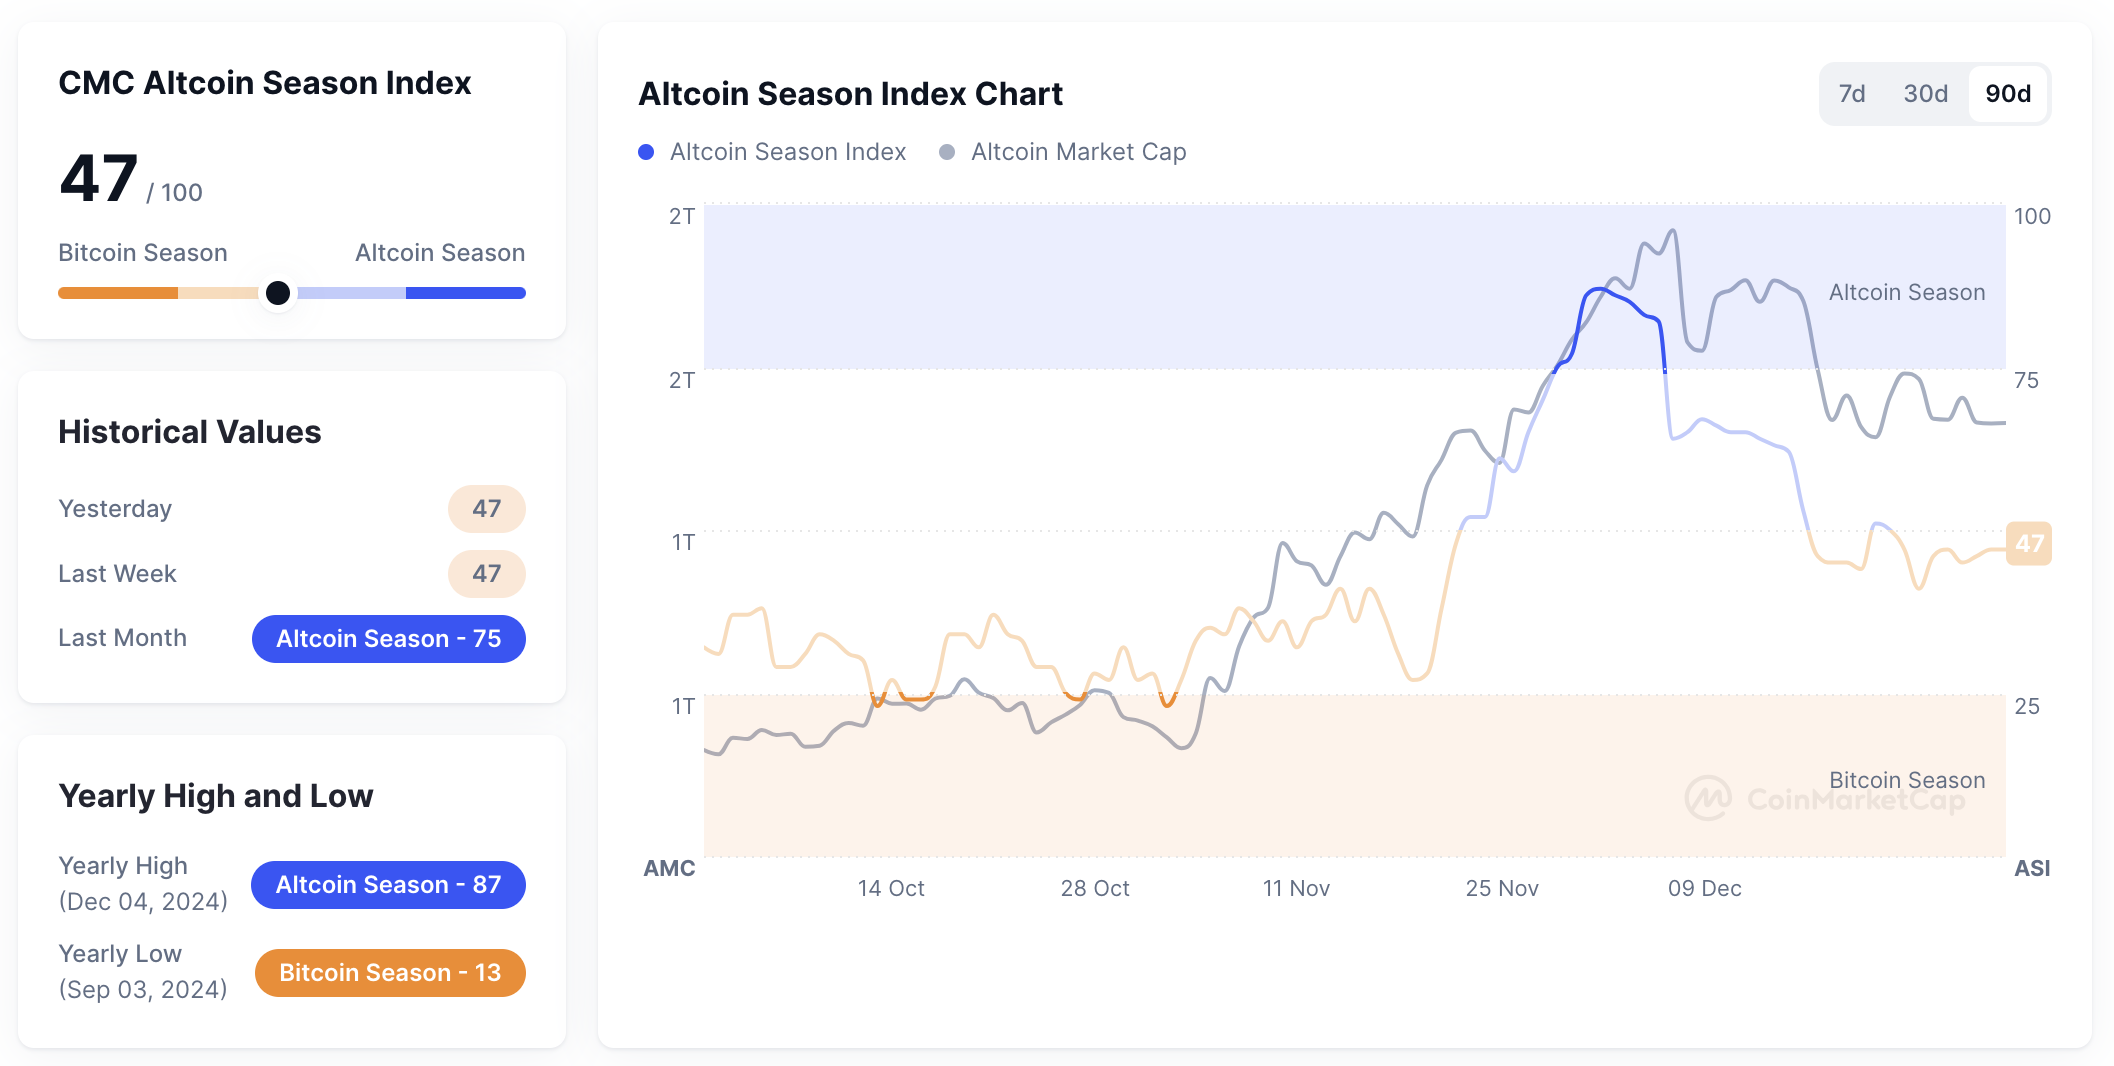Click the 25 Nov date on the axis
The width and height of the screenshot is (2114, 1066).
tap(1501, 888)
